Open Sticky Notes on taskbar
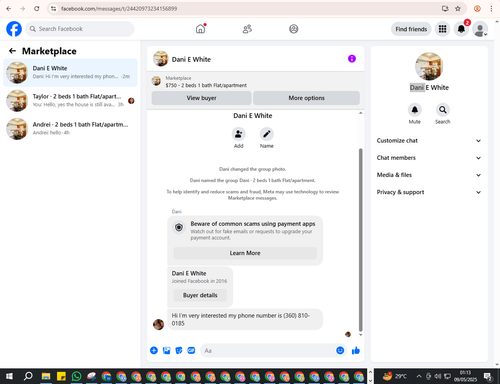The image size is (500, 384). pos(61,376)
